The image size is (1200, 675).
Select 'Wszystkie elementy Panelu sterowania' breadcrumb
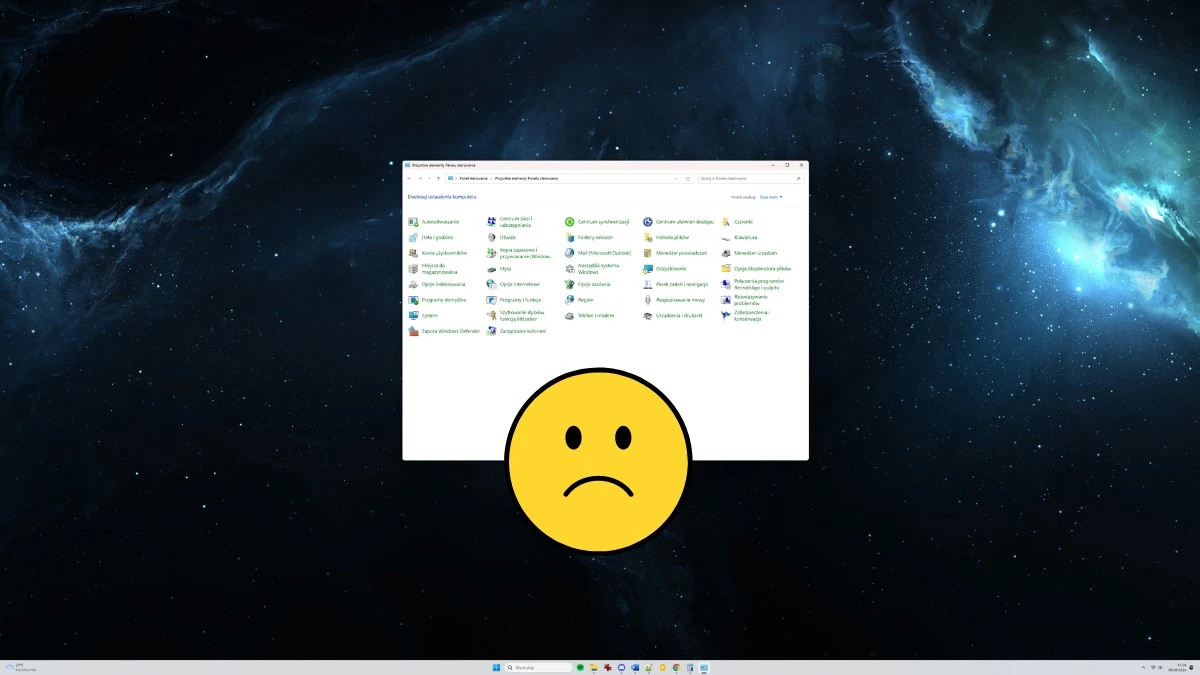pyautogui.click(x=526, y=178)
